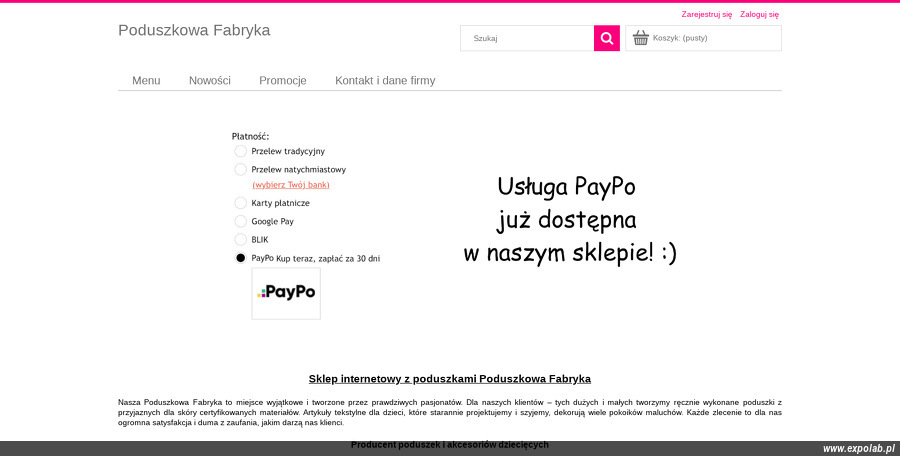Select Przelew tradycyjny payment option

pyautogui.click(x=240, y=151)
